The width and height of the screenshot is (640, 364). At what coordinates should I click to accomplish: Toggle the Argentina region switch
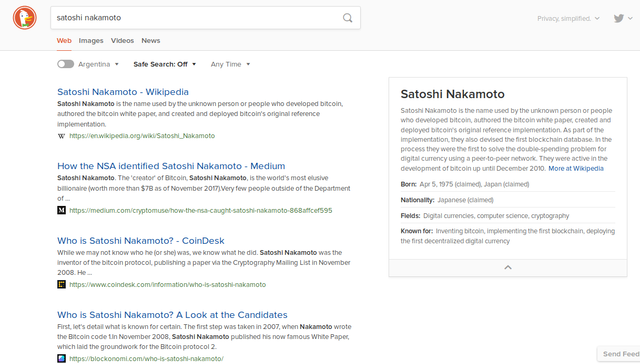(x=65, y=64)
